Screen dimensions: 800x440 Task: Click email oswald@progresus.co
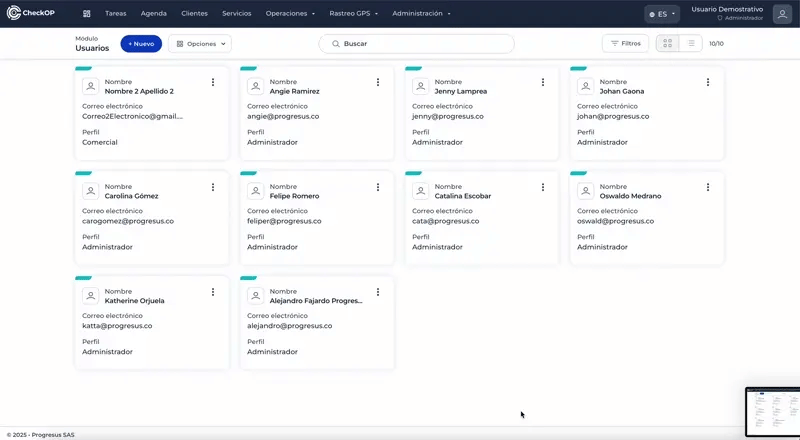click(616, 221)
